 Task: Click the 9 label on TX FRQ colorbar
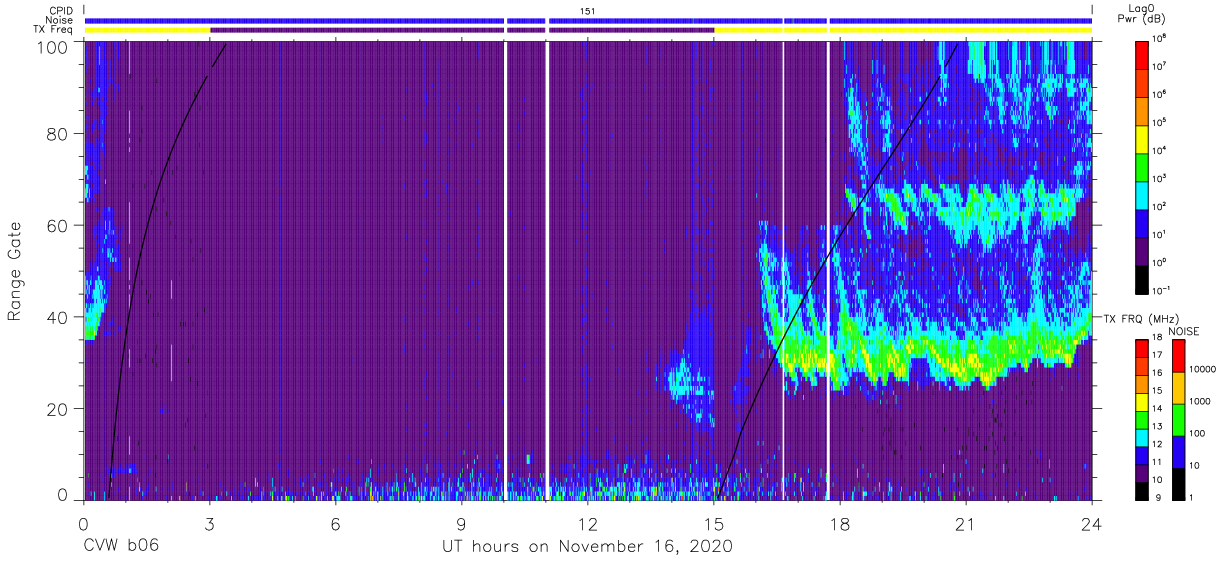coord(1156,497)
